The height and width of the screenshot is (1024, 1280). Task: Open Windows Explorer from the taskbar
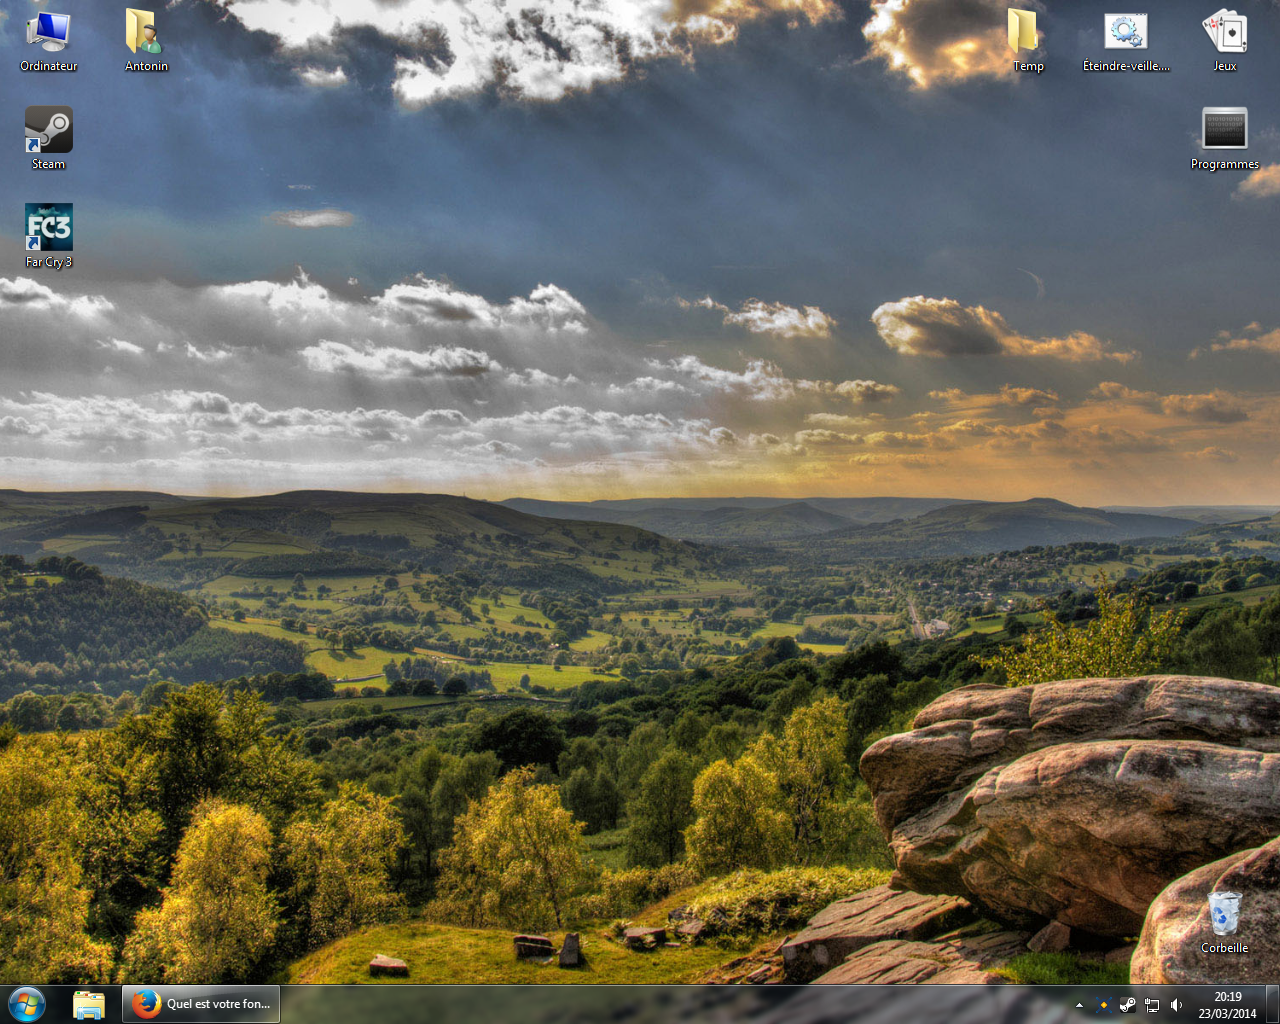[89, 1004]
